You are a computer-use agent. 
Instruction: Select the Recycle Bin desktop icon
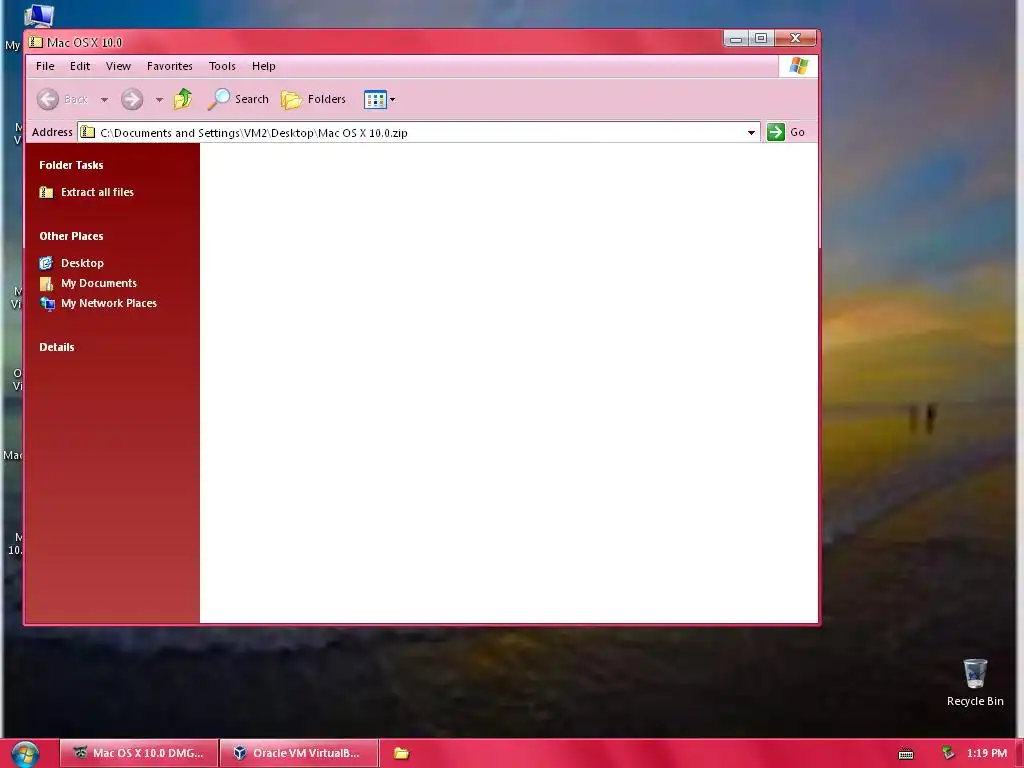click(x=975, y=682)
